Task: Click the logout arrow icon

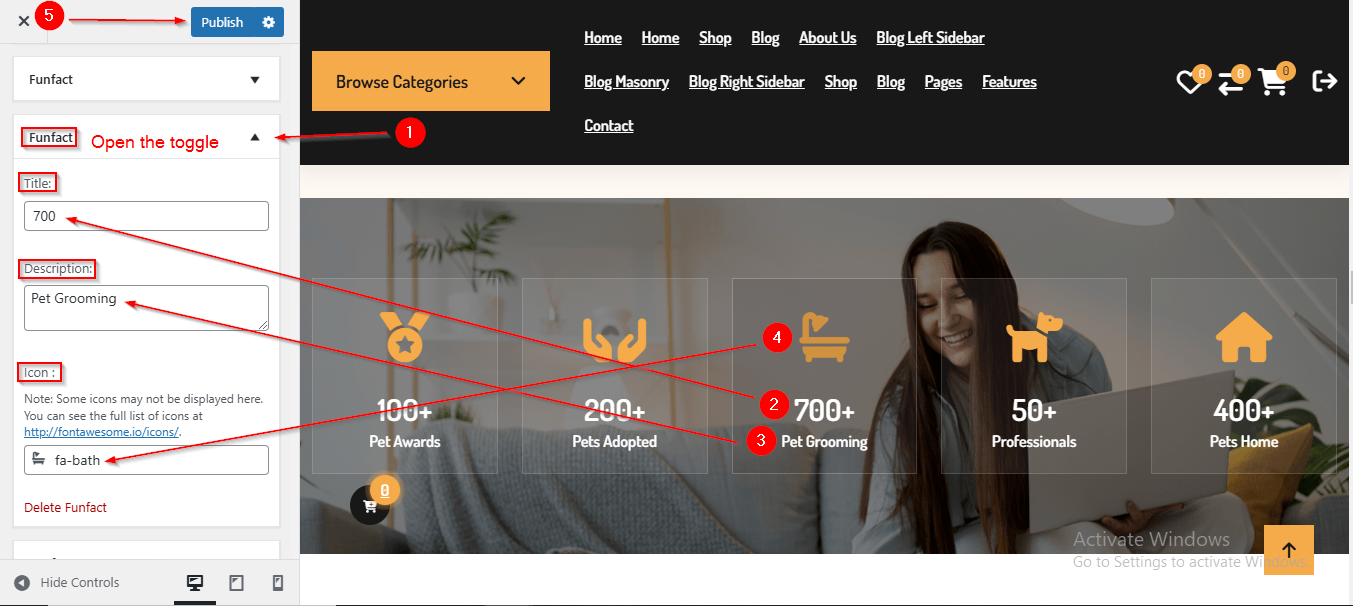Action: tap(1324, 81)
